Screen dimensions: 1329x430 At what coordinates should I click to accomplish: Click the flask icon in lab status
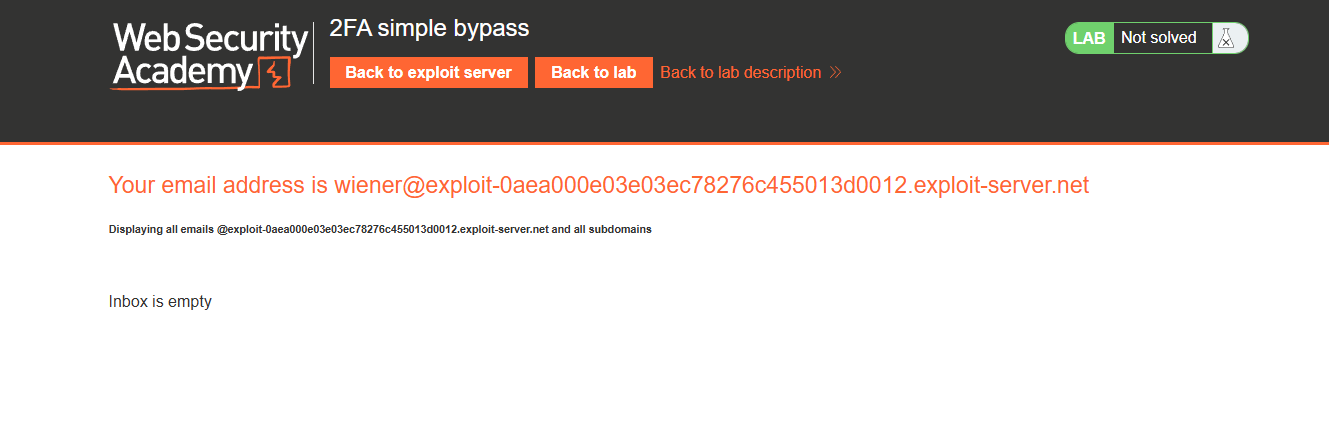(x=1225, y=38)
